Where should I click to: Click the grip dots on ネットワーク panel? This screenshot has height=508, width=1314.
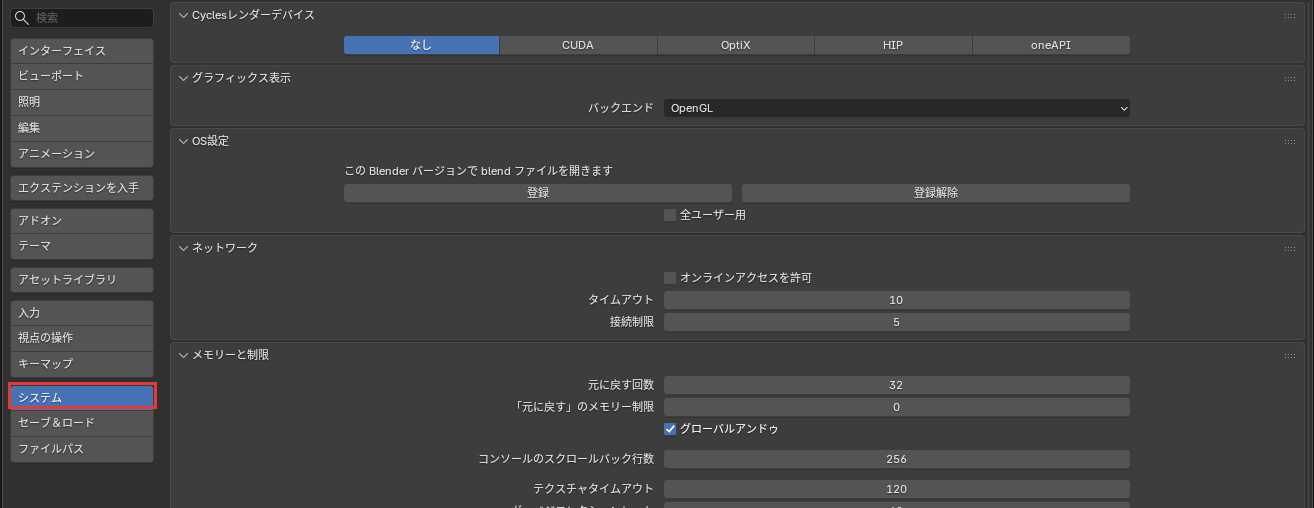click(1290, 248)
